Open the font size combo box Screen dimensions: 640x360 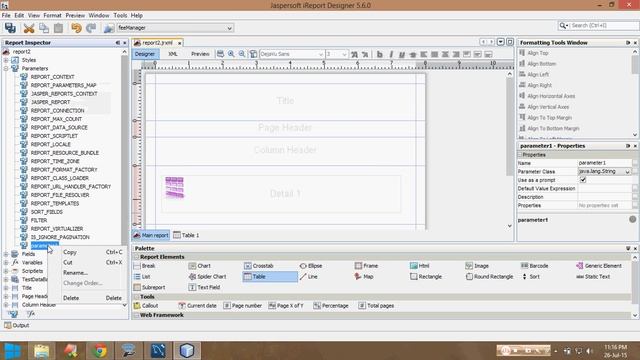[x=337, y=54]
